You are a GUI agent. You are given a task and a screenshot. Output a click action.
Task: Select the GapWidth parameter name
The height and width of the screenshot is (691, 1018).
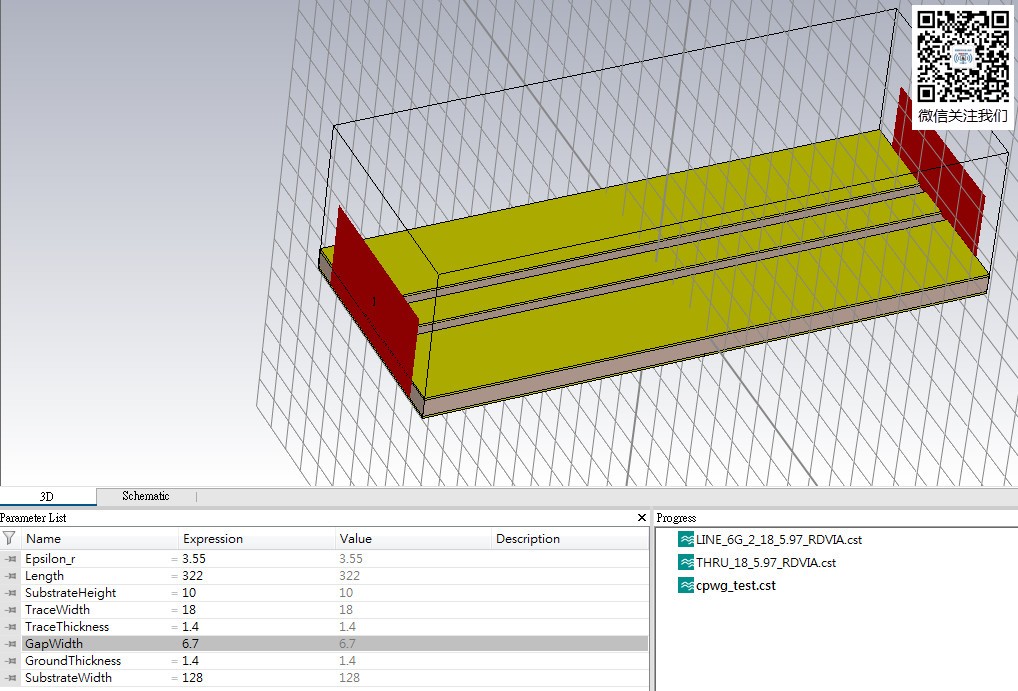(x=54, y=644)
